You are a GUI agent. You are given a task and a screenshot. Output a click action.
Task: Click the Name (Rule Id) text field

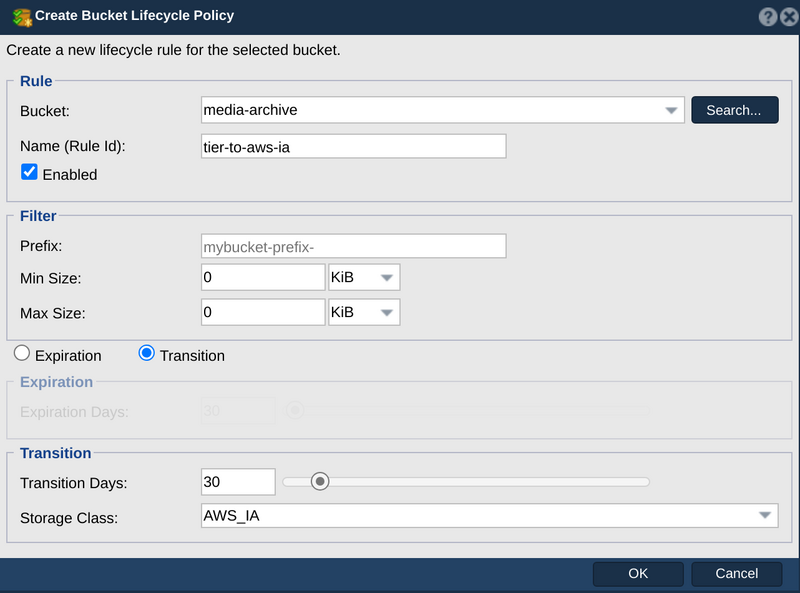tap(354, 146)
